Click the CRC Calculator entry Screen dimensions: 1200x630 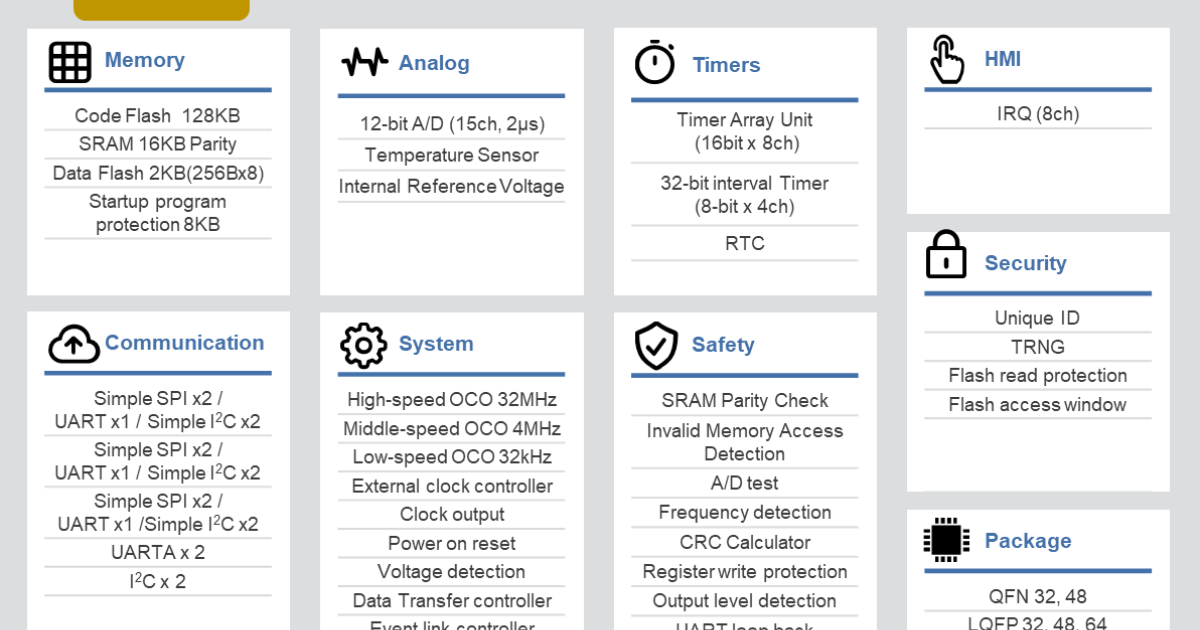tap(744, 542)
